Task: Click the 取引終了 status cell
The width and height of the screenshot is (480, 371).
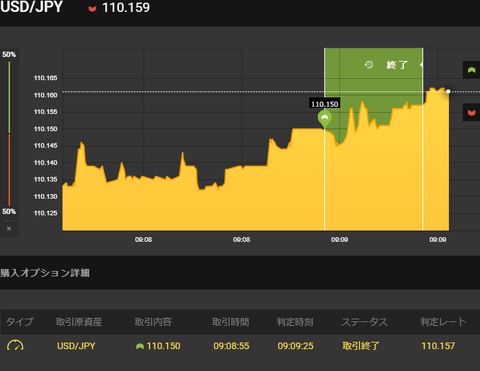Action: point(361,346)
